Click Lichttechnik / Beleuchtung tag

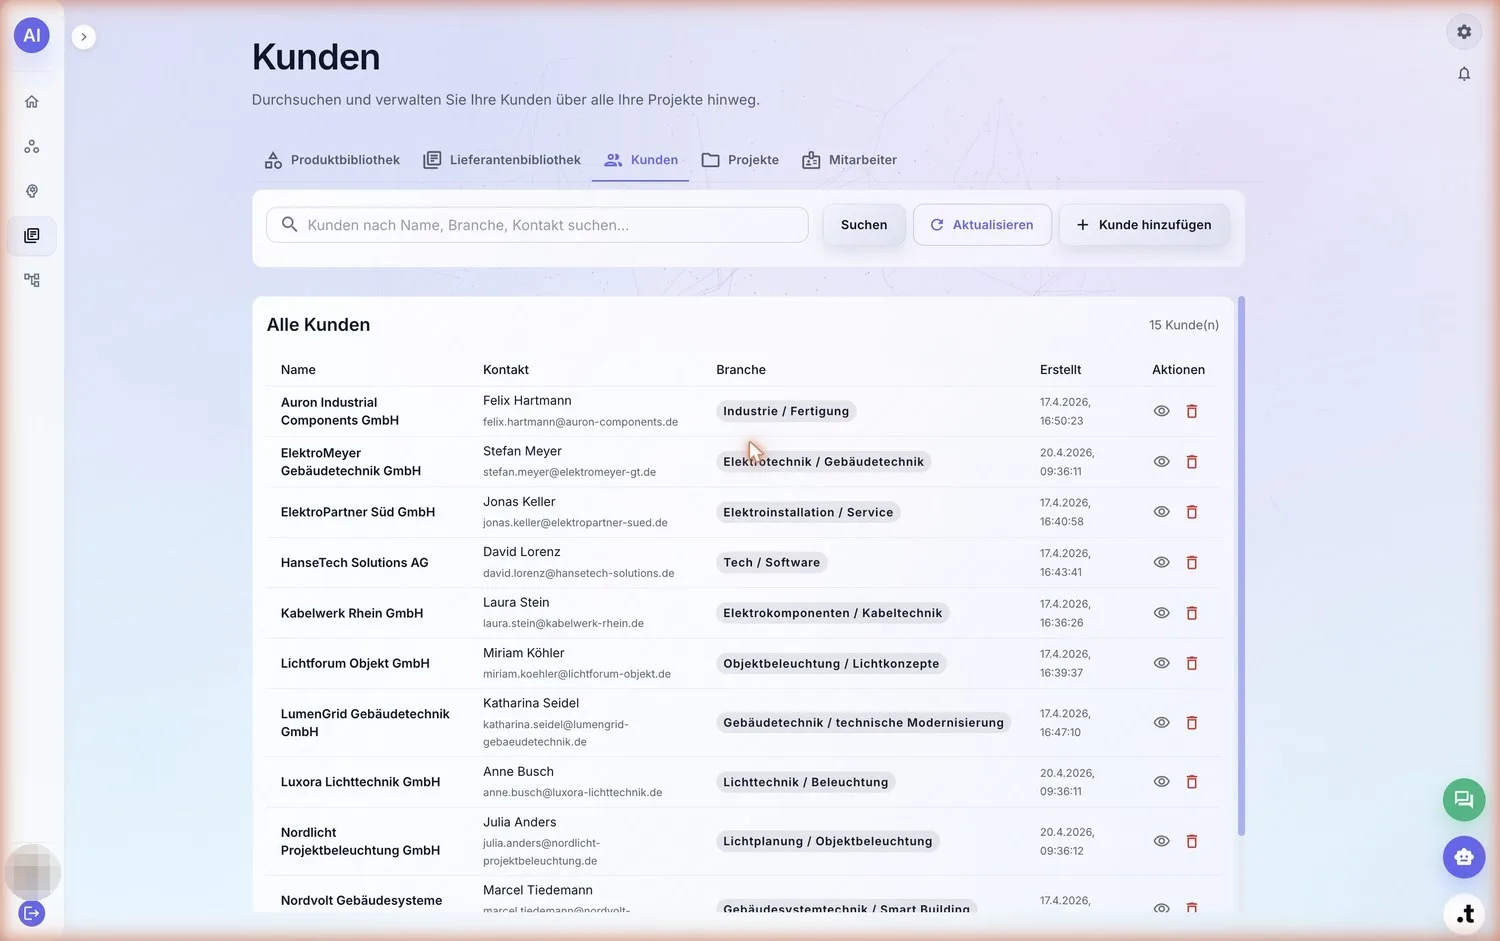[806, 782]
